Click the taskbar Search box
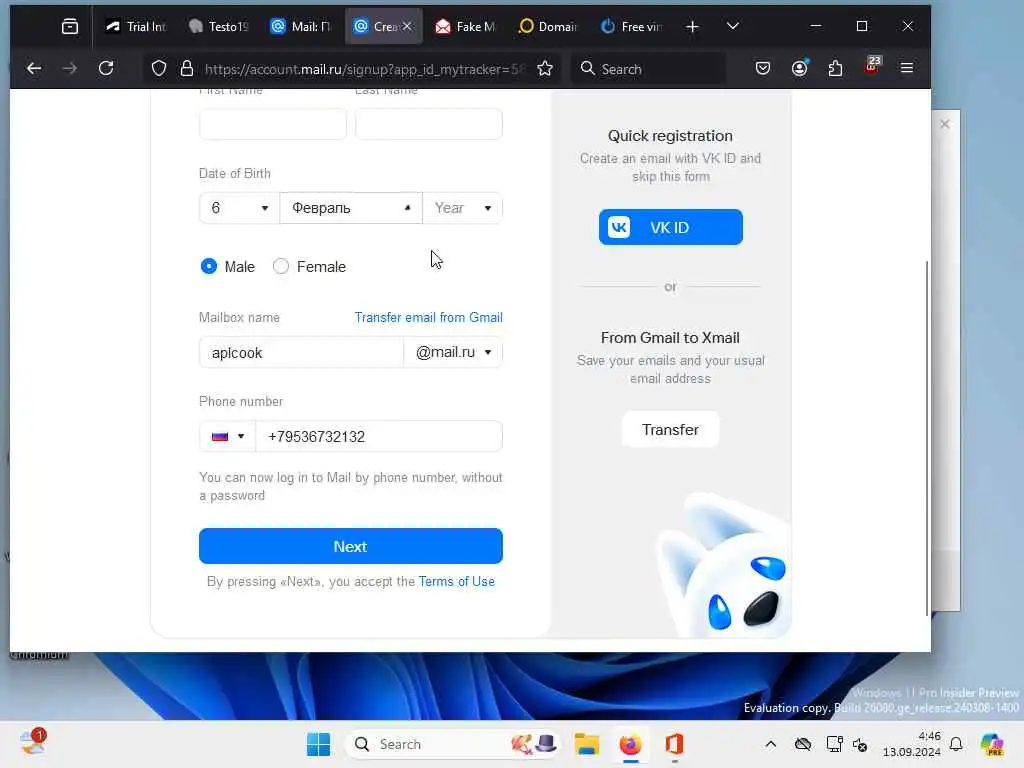Screen dimensions: 1024x768 pos(452,744)
